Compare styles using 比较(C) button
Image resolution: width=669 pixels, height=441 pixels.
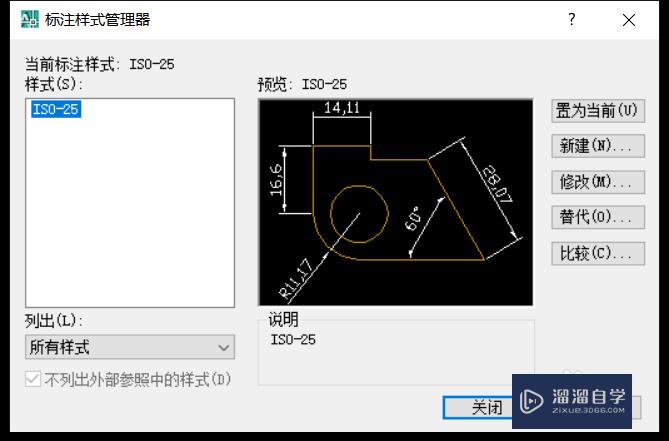(598, 254)
